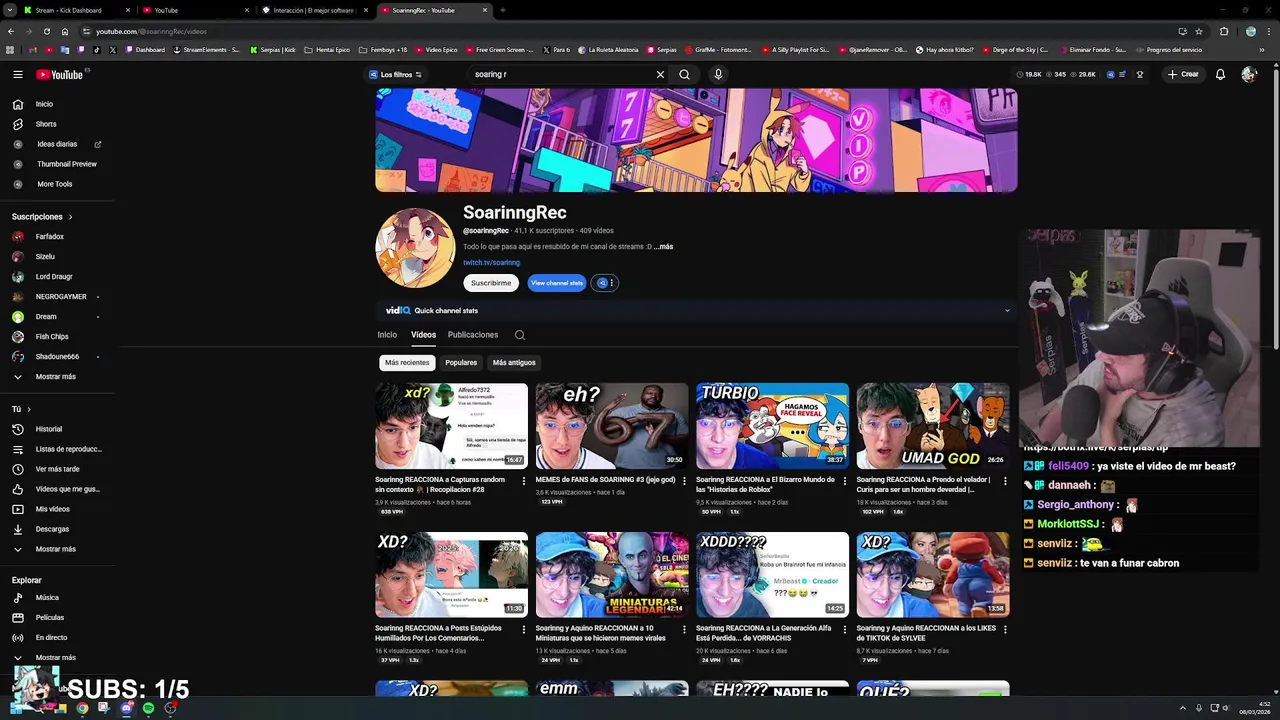Screen dimensions: 1280x720
Task: Bookmark this page with the star icon
Action: pyautogui.click(x=1199, y=31)
